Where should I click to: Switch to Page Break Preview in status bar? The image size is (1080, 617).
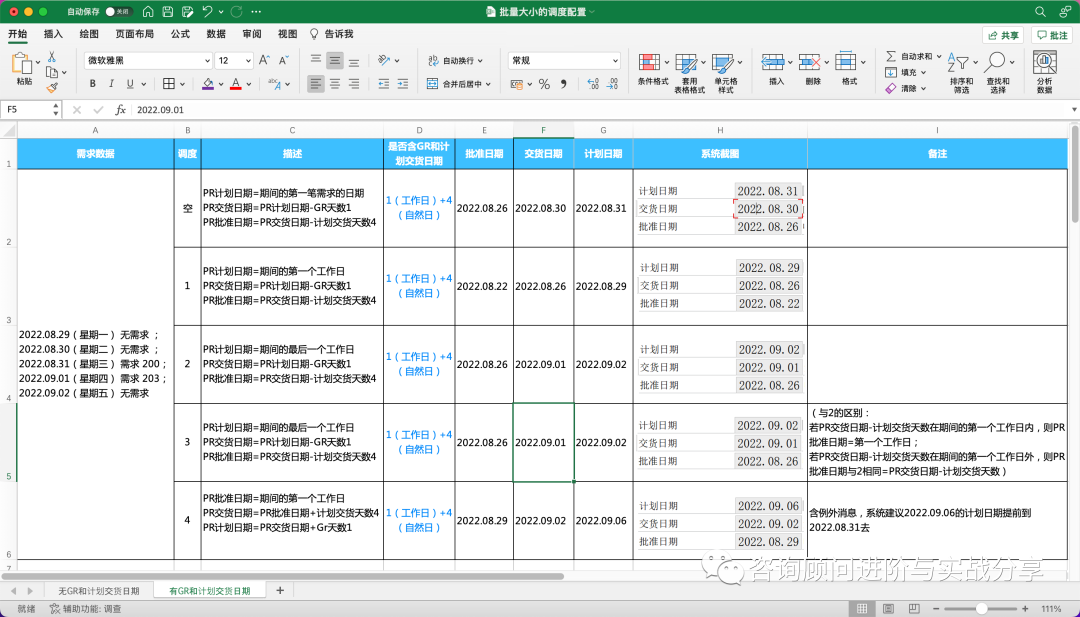[914, 609]
